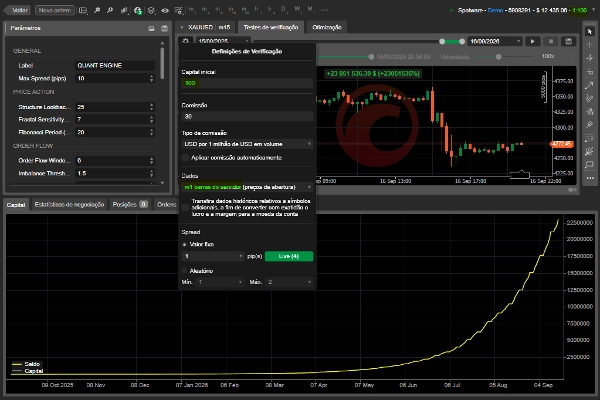Open the chart type bars icon
Image resolution: width=600 pixels, height=400 pixels.
coord(124,10)
